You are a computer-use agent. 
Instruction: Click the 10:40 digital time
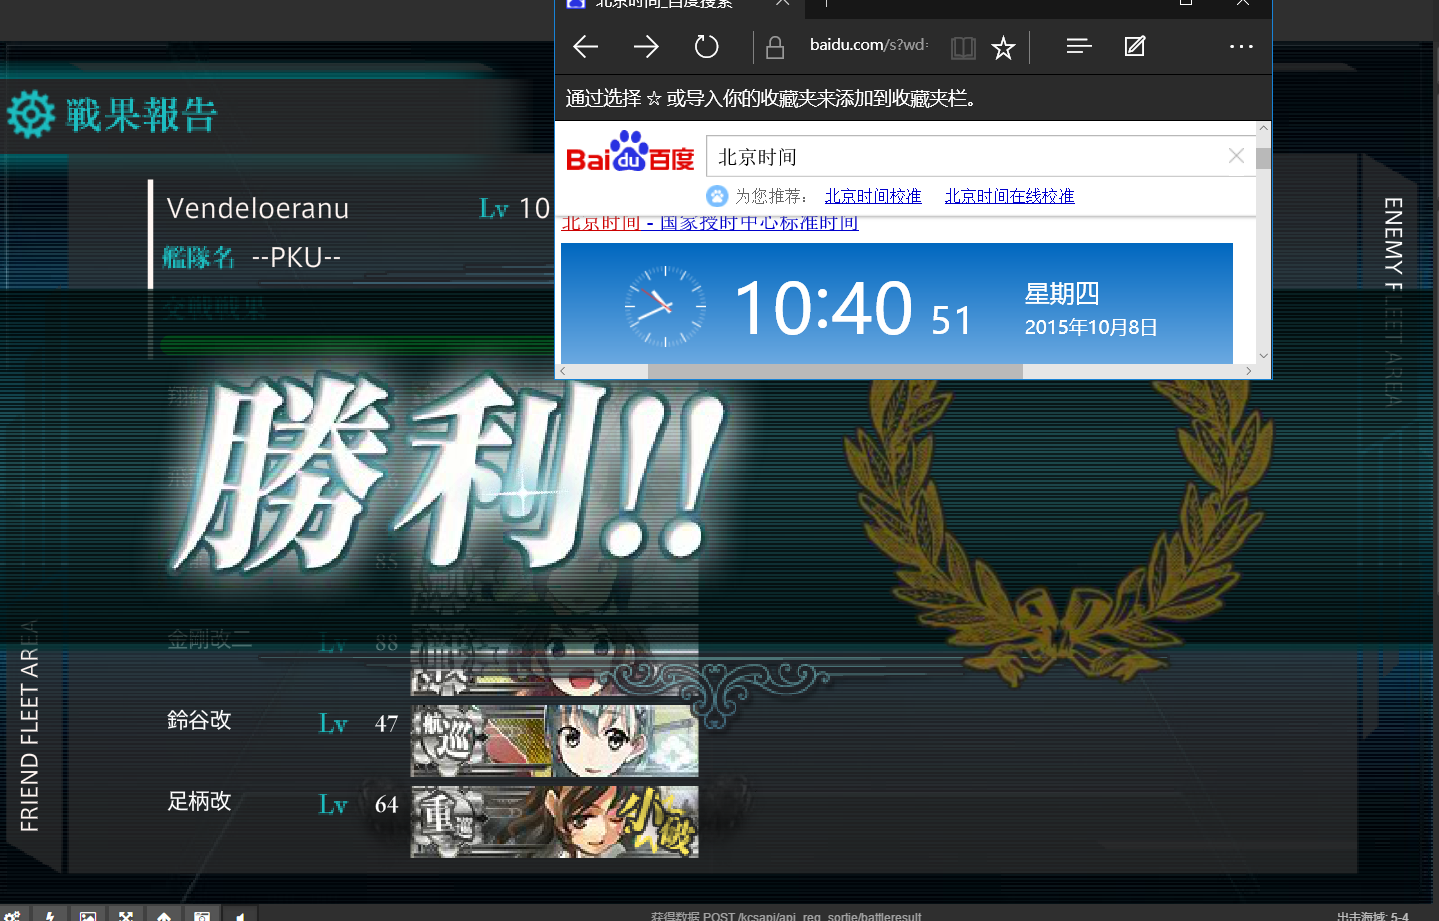point(823,308)
